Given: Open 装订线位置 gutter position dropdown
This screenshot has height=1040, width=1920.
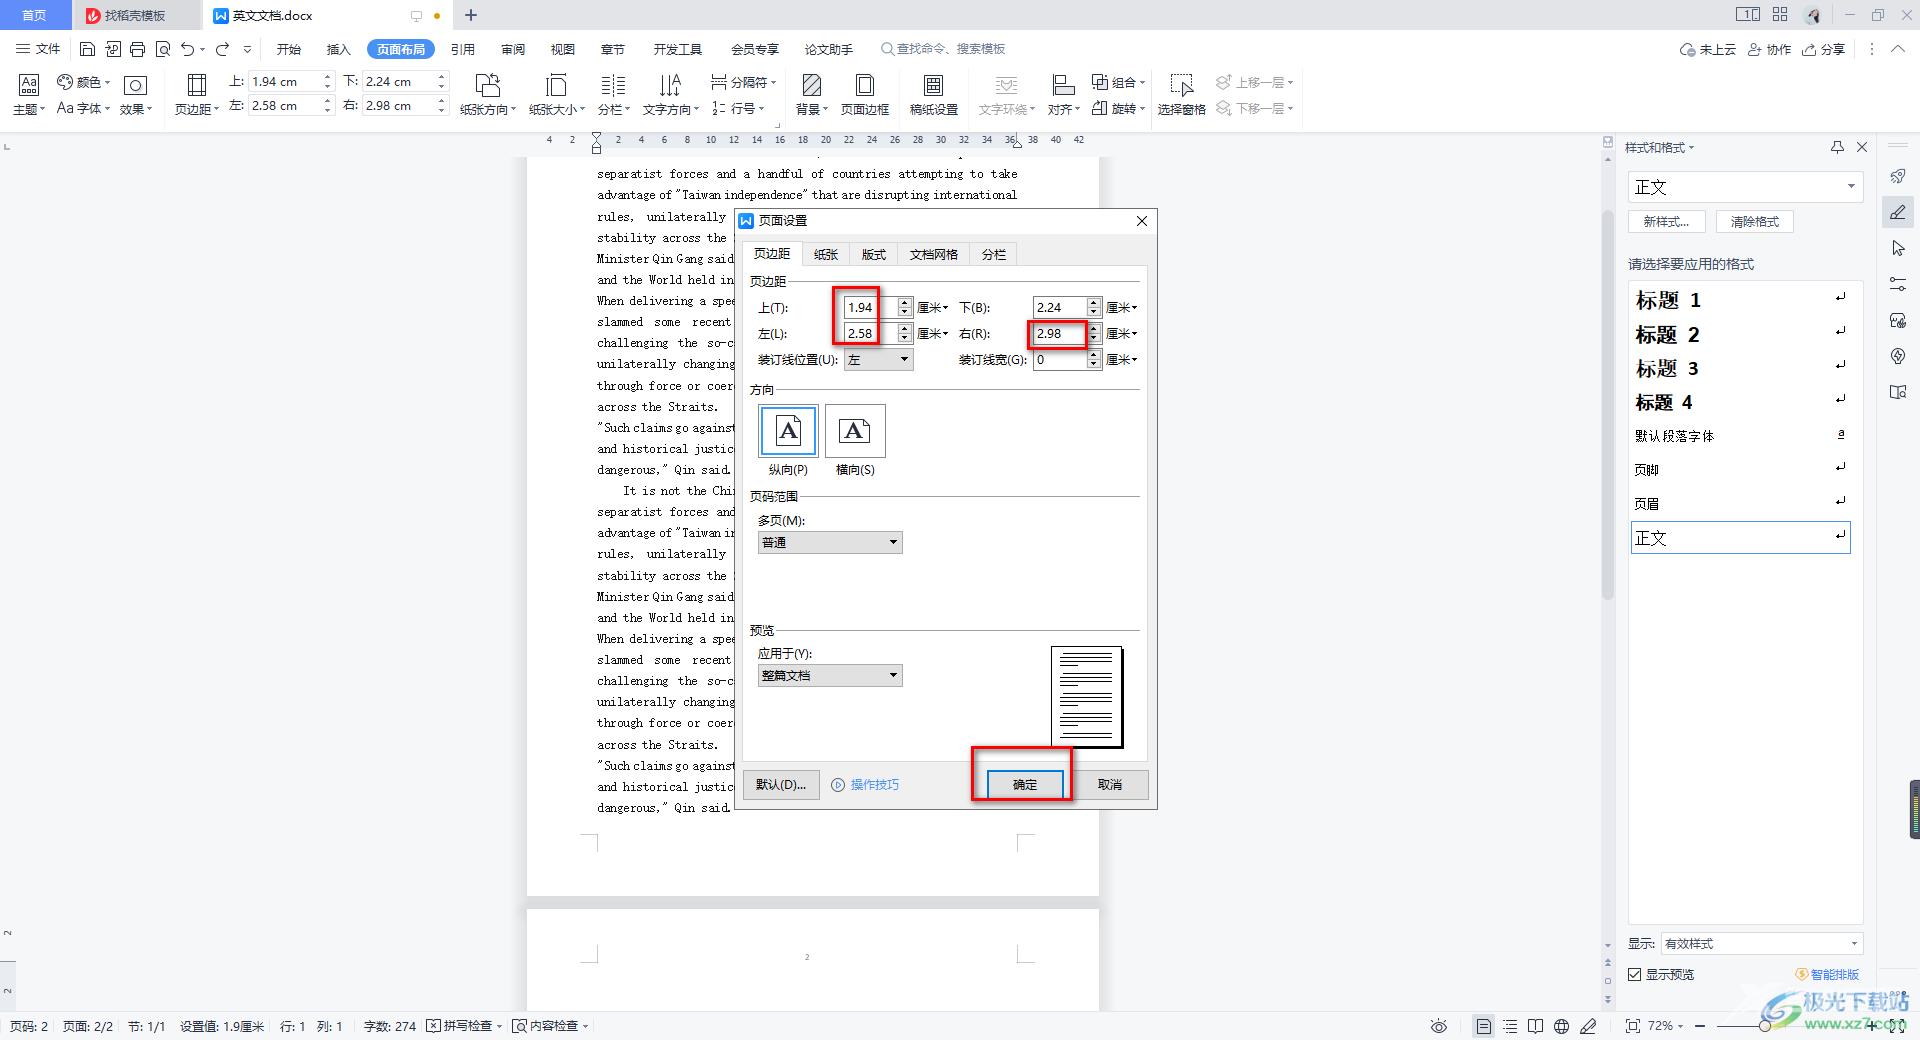Looking at the screenshot, I should [879, 360].
